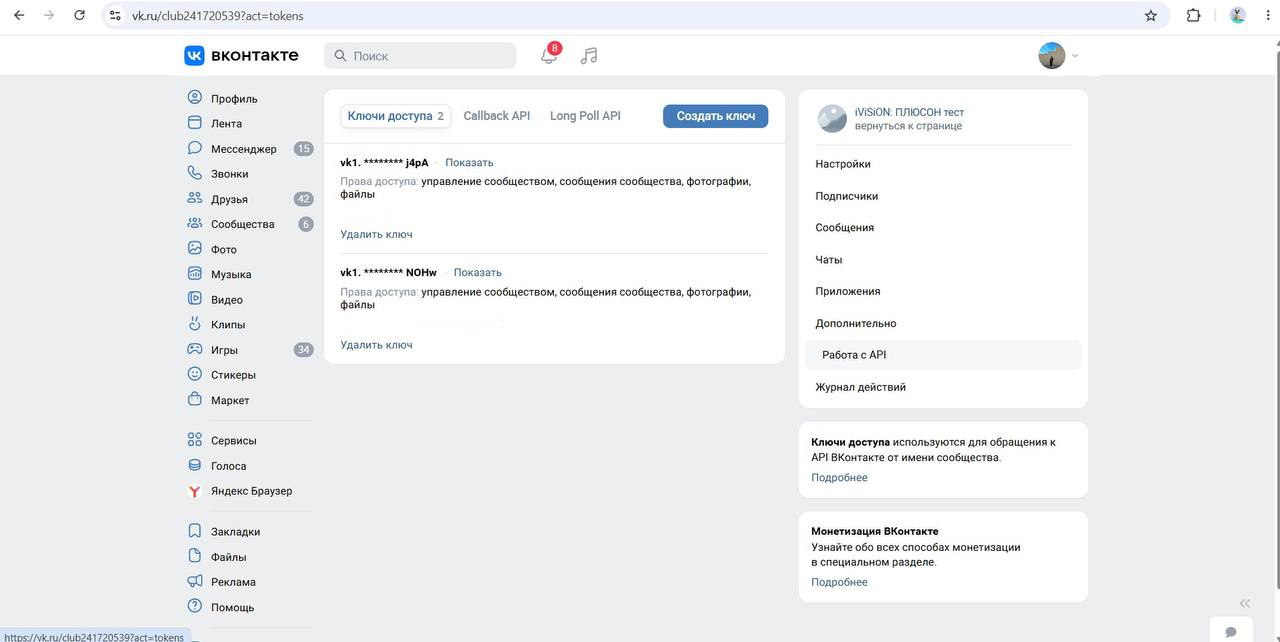Bookmark page with star icon
The height and width of the screenshot is (642, 1280).
[1151, 16]
